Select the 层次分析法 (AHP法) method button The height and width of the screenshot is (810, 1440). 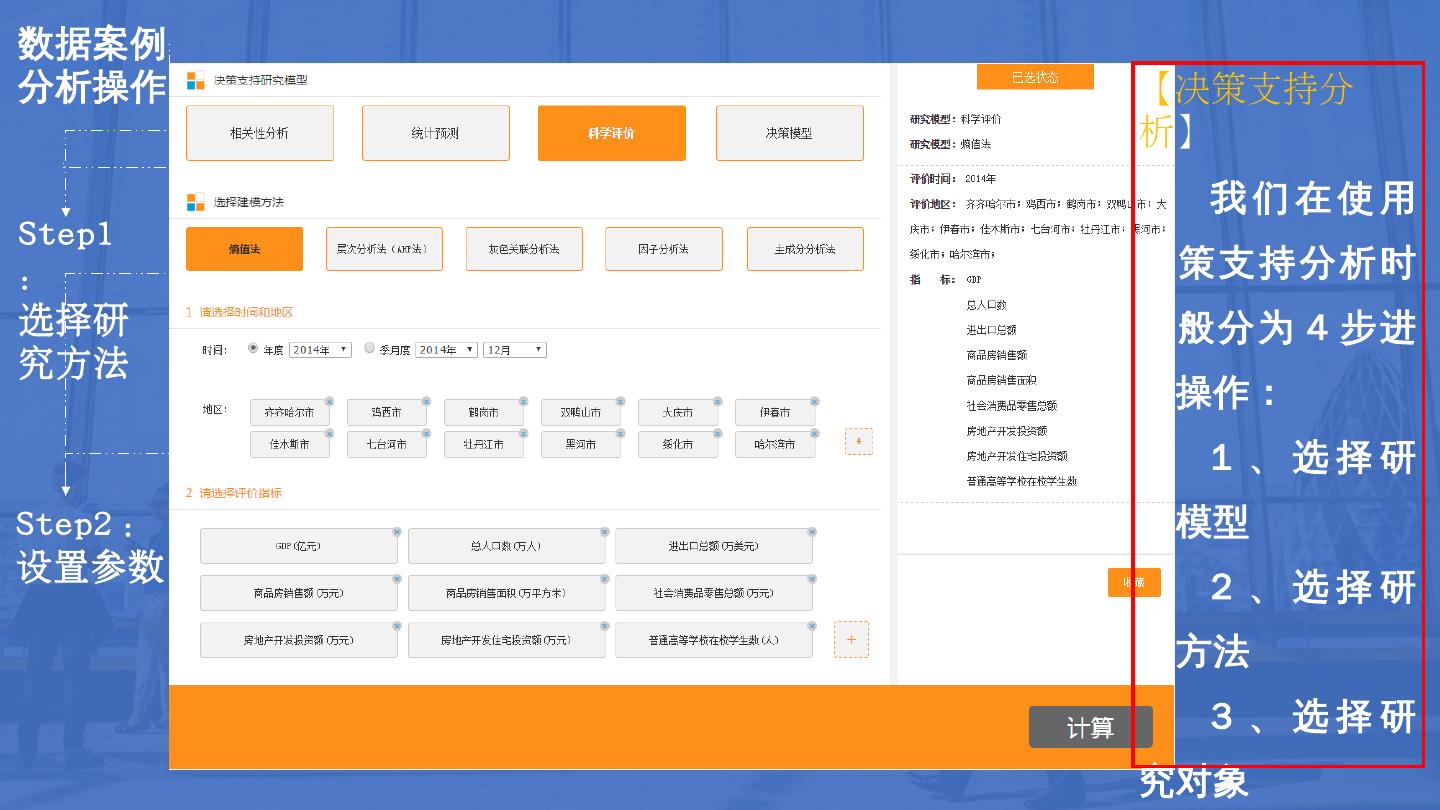click(384, 249)
